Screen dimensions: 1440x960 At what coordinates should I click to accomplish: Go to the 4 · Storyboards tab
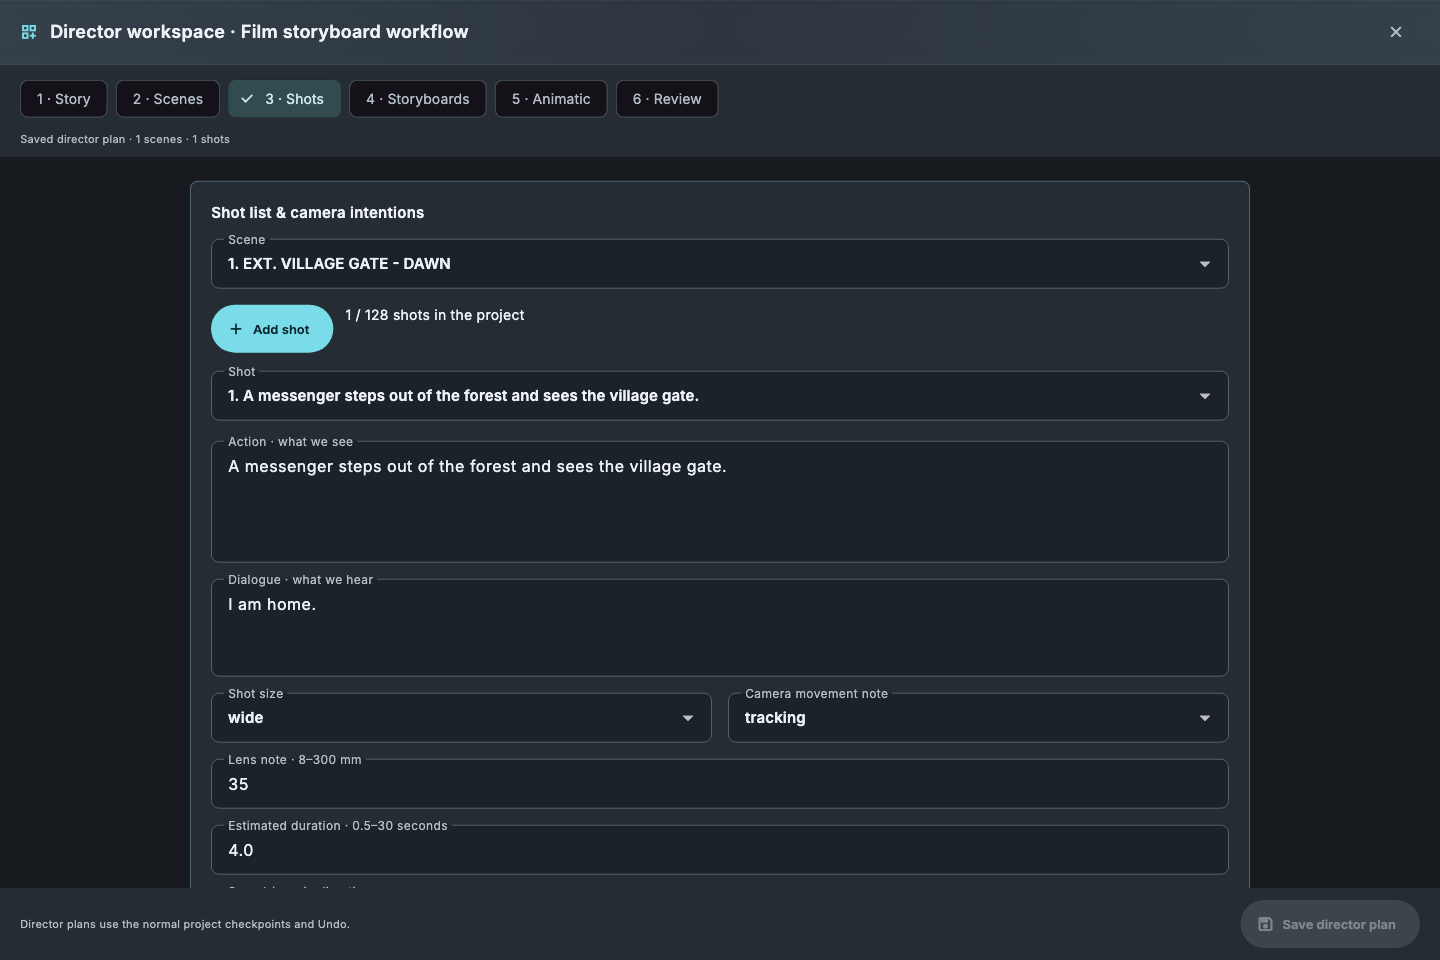pos(418,99)
